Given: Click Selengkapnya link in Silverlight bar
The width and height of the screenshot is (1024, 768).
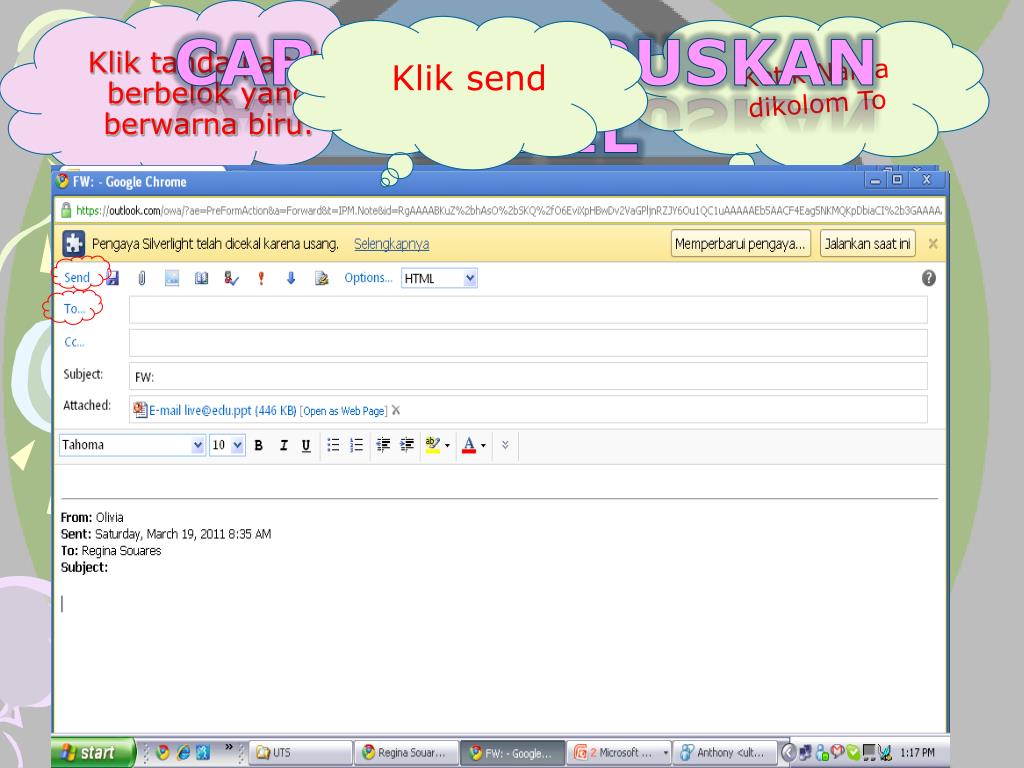Looking at the screenshot, I should (391, 244).
